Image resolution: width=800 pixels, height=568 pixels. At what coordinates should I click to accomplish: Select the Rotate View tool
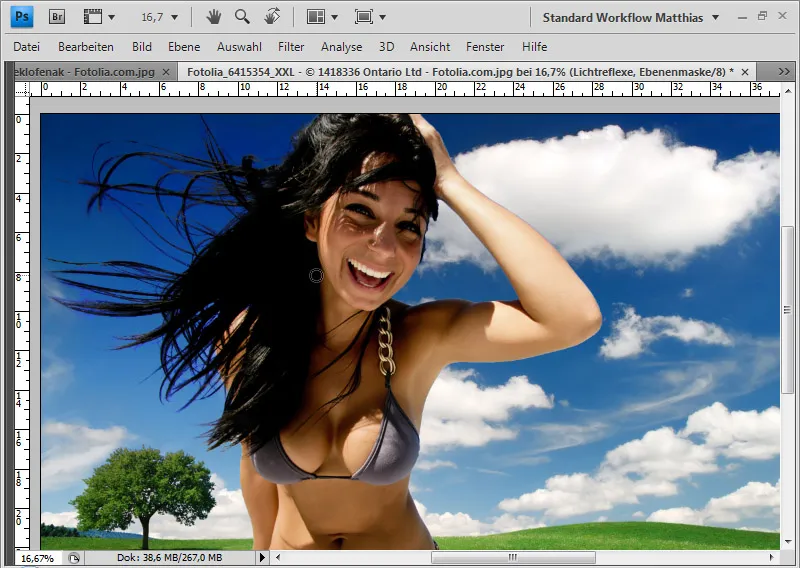click(272, 16)
